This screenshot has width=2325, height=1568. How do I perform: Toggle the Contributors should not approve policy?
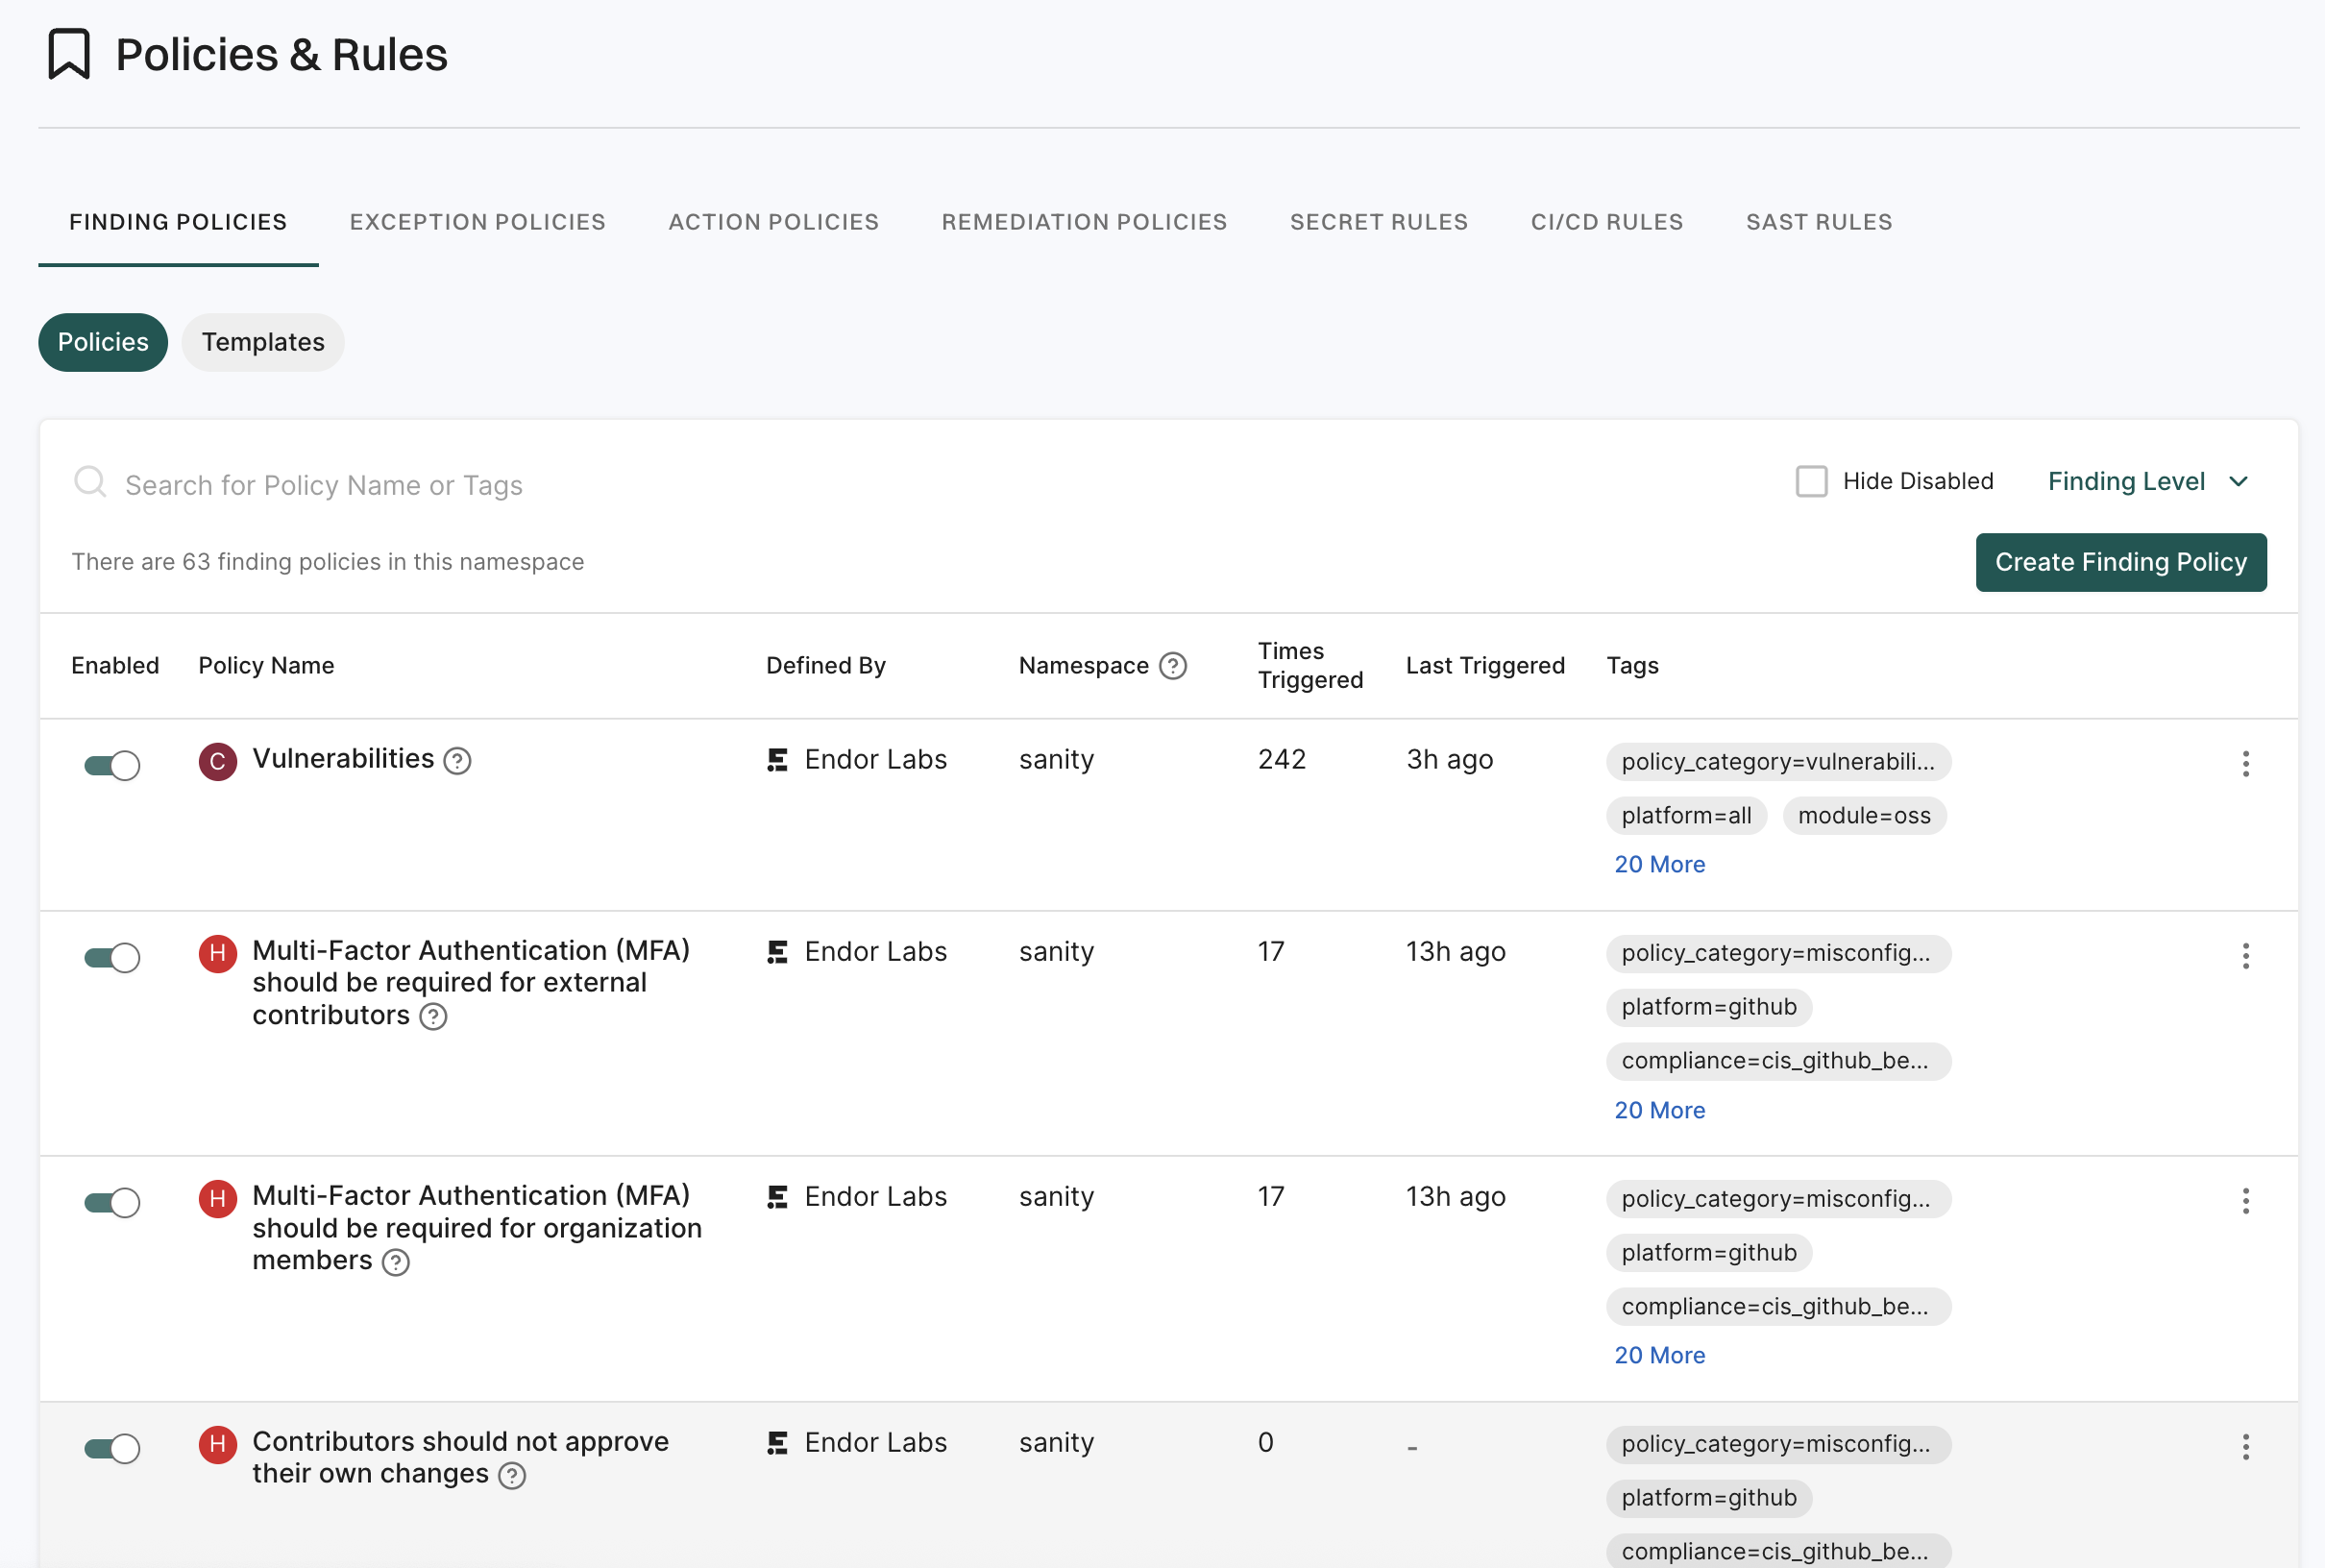[112, 1449]
